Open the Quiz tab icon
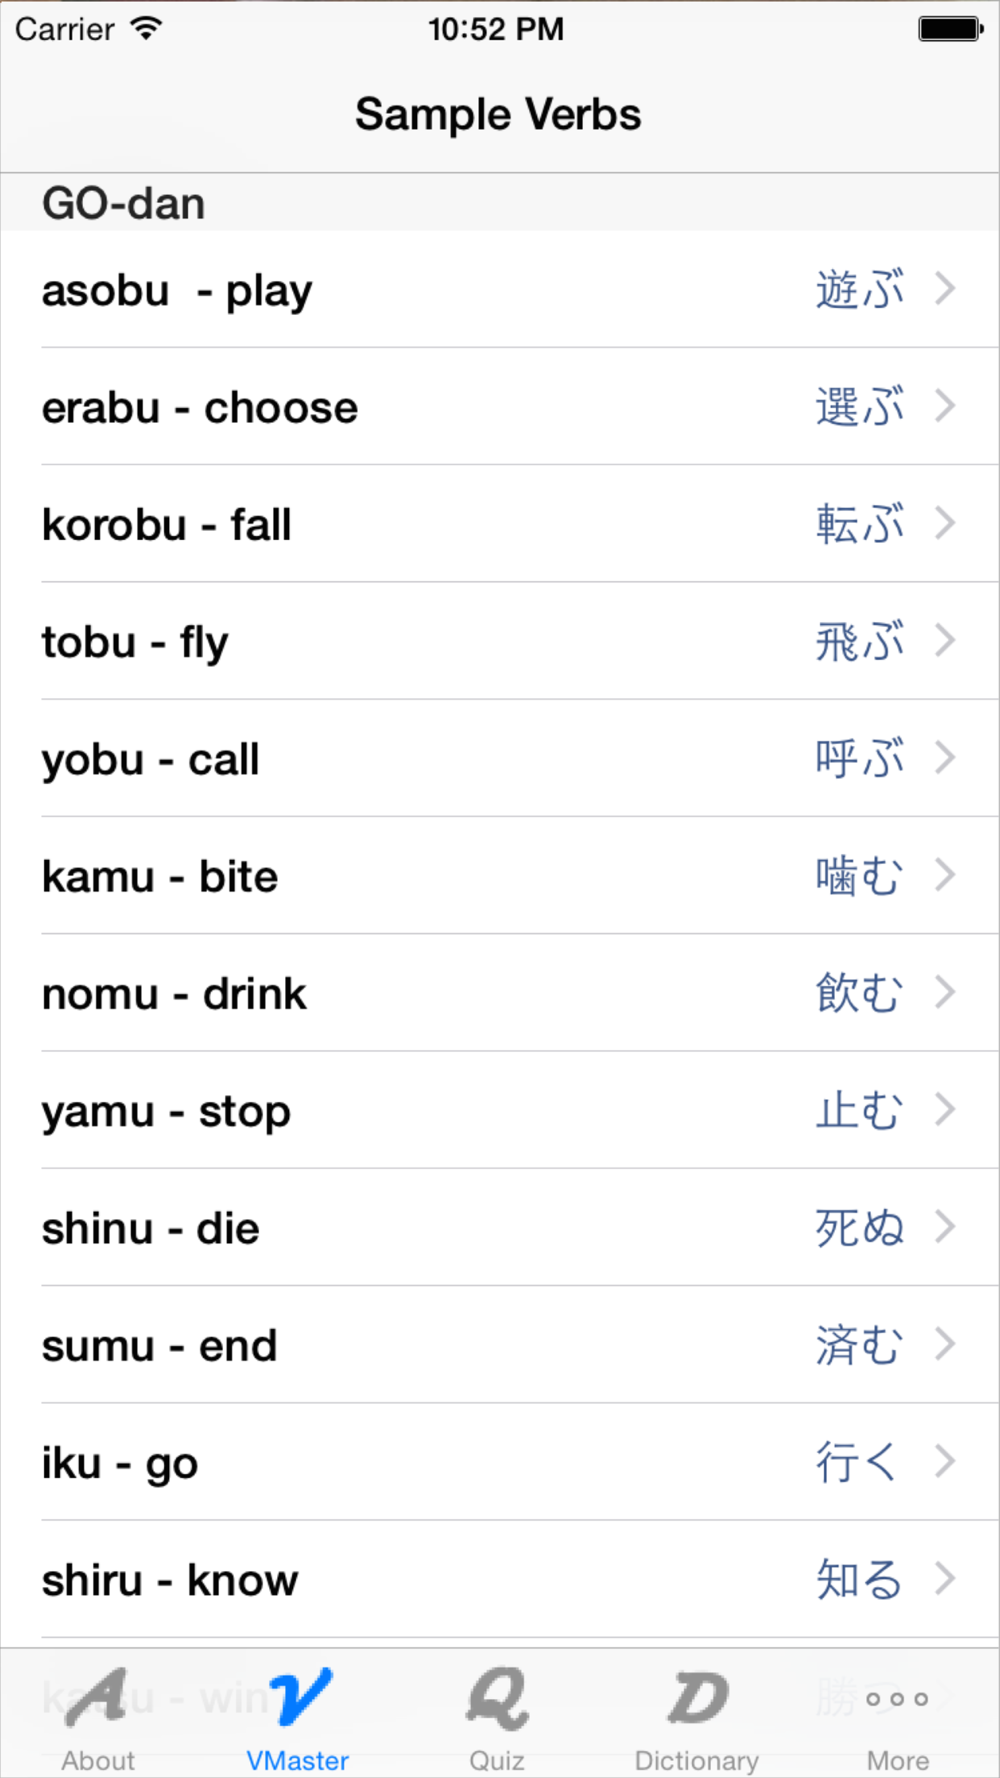Screen dimensions: 1000x1778 click(497, 1698)
